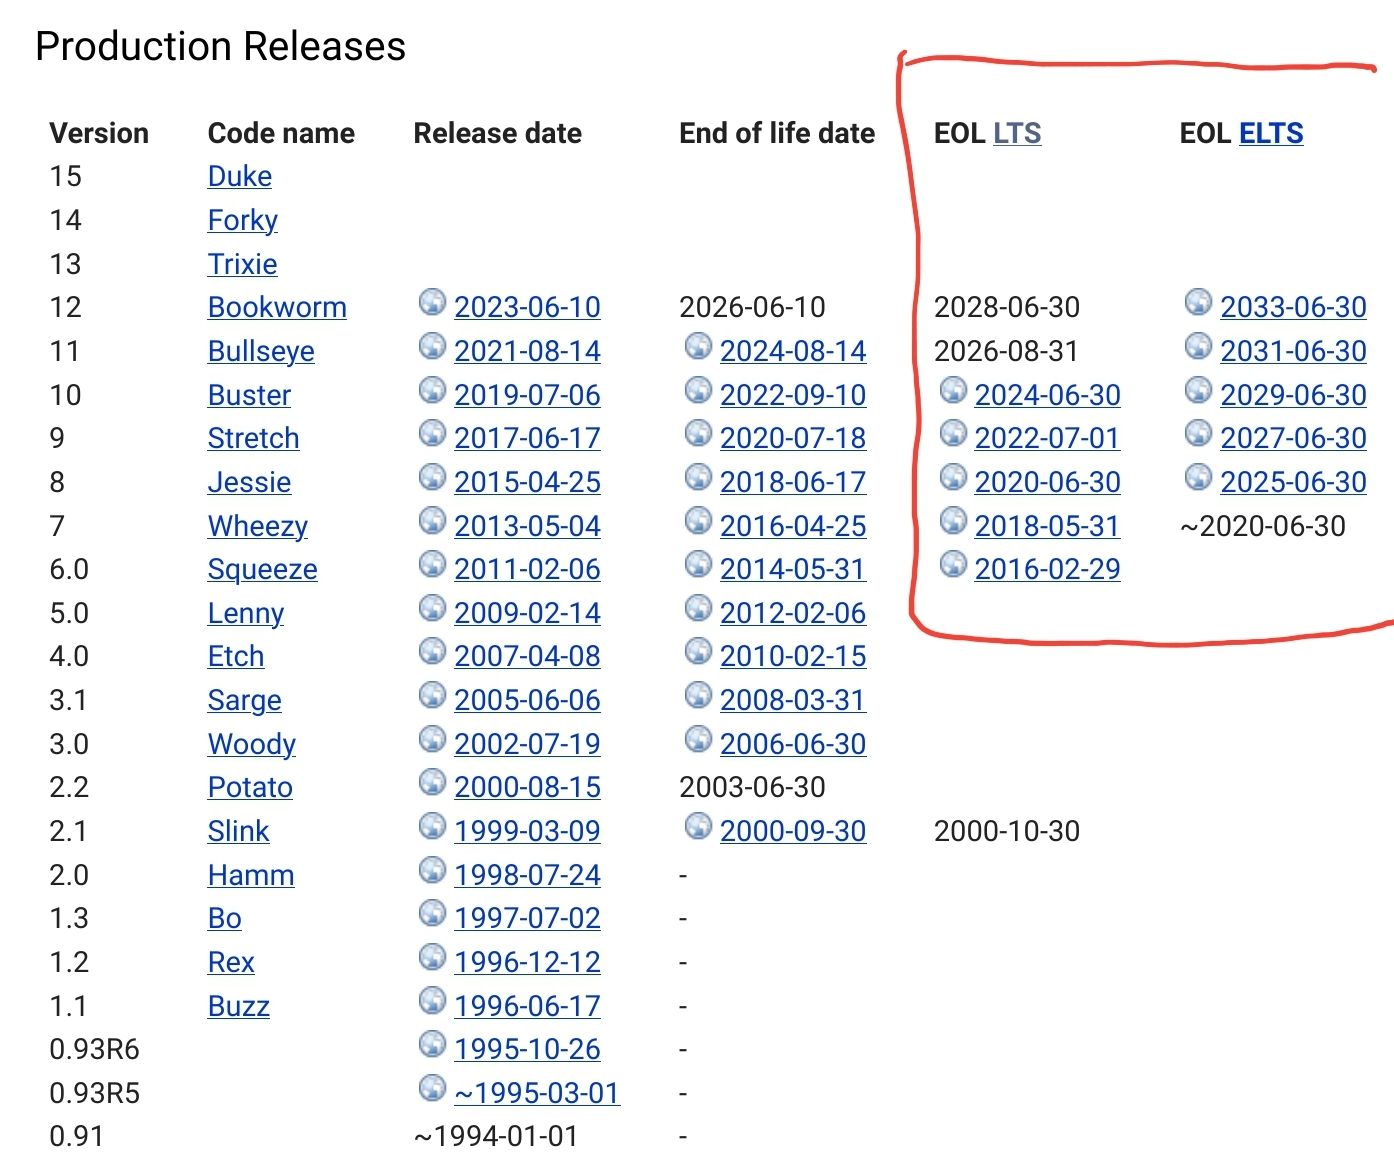Click globe icon next to Etch release 2007-04-08
The image size is (1394, 1176).
coord(432,651)
